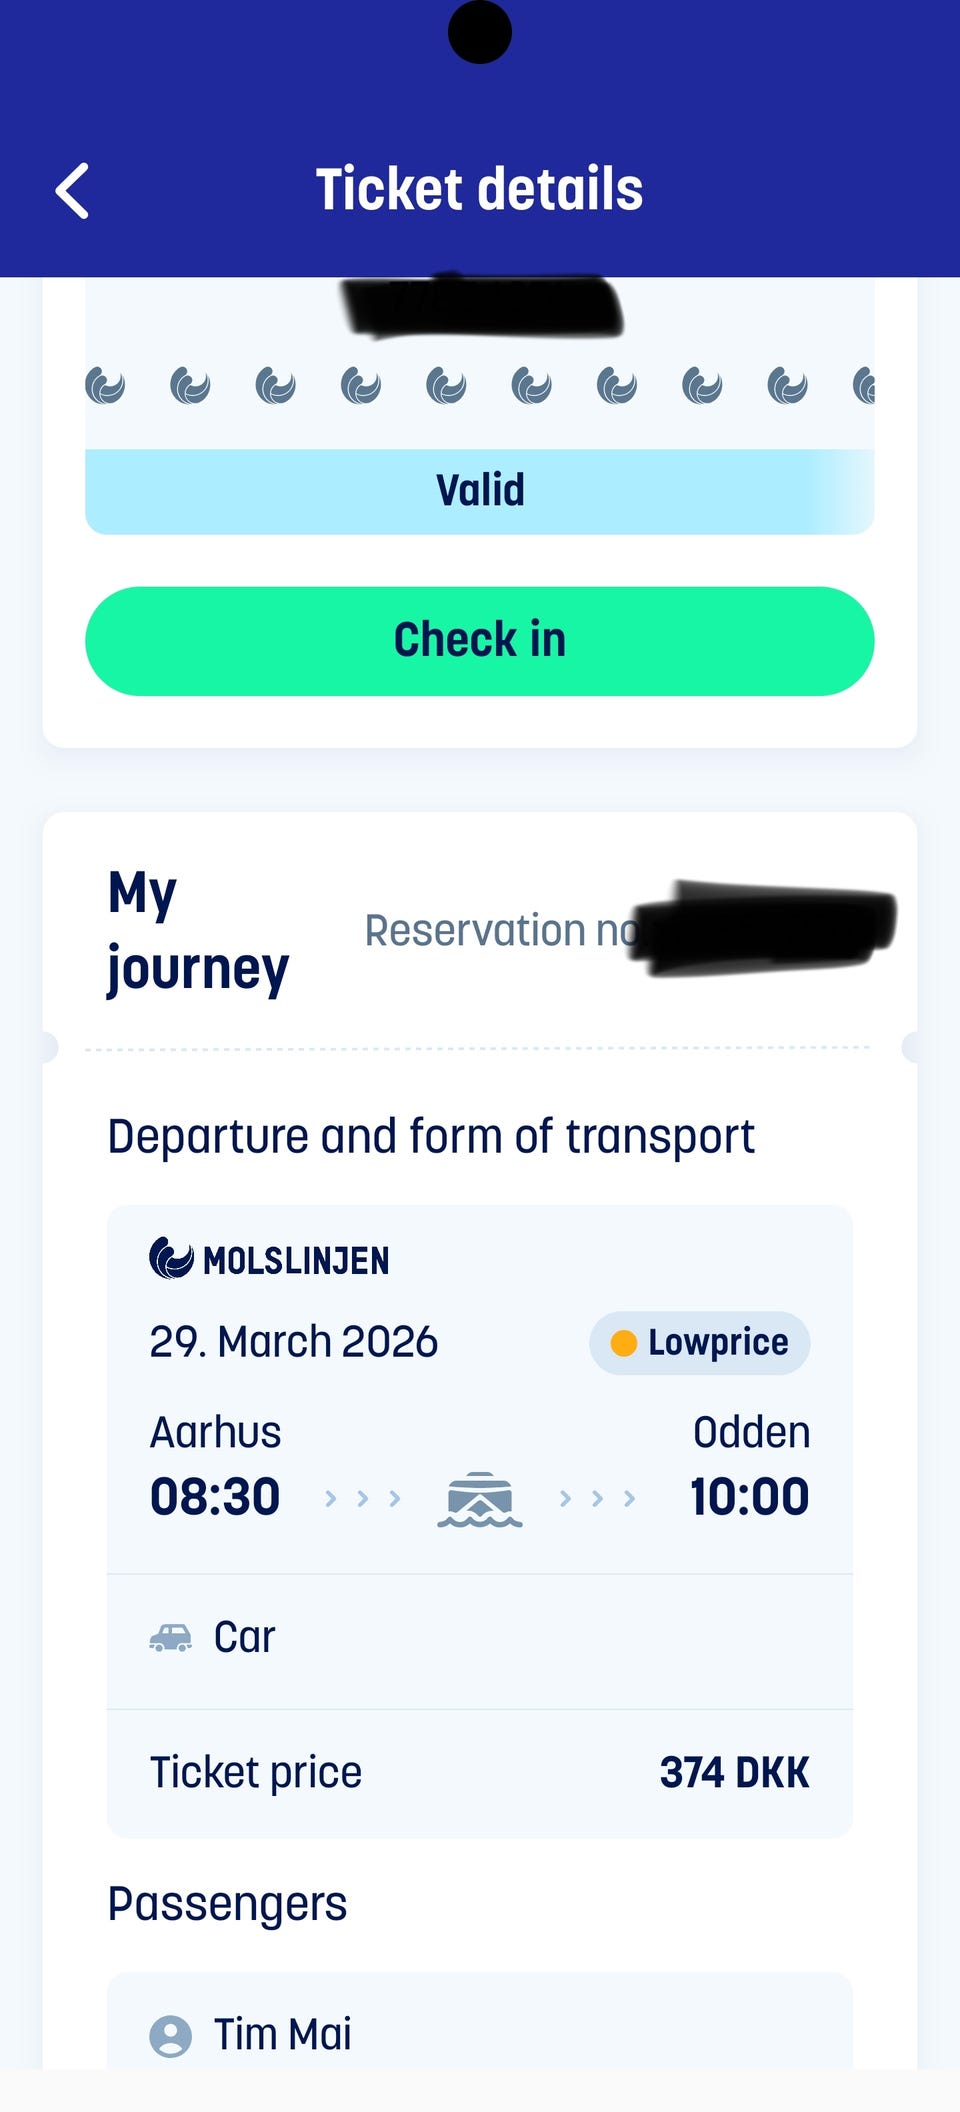Click the Molslinjen logo icon
The width and height of the screenshot is (960, 2112).
tap(171, 1258)
